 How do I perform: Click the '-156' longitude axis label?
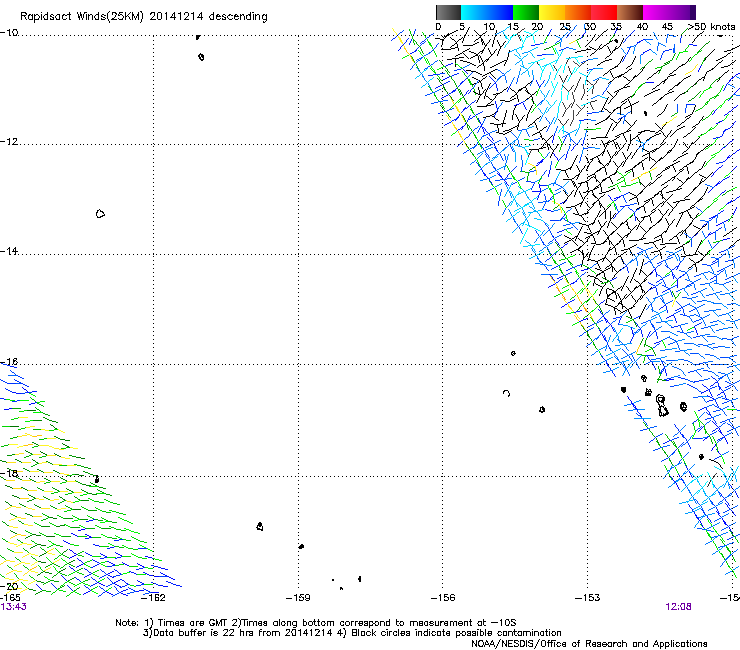[443, 598]
